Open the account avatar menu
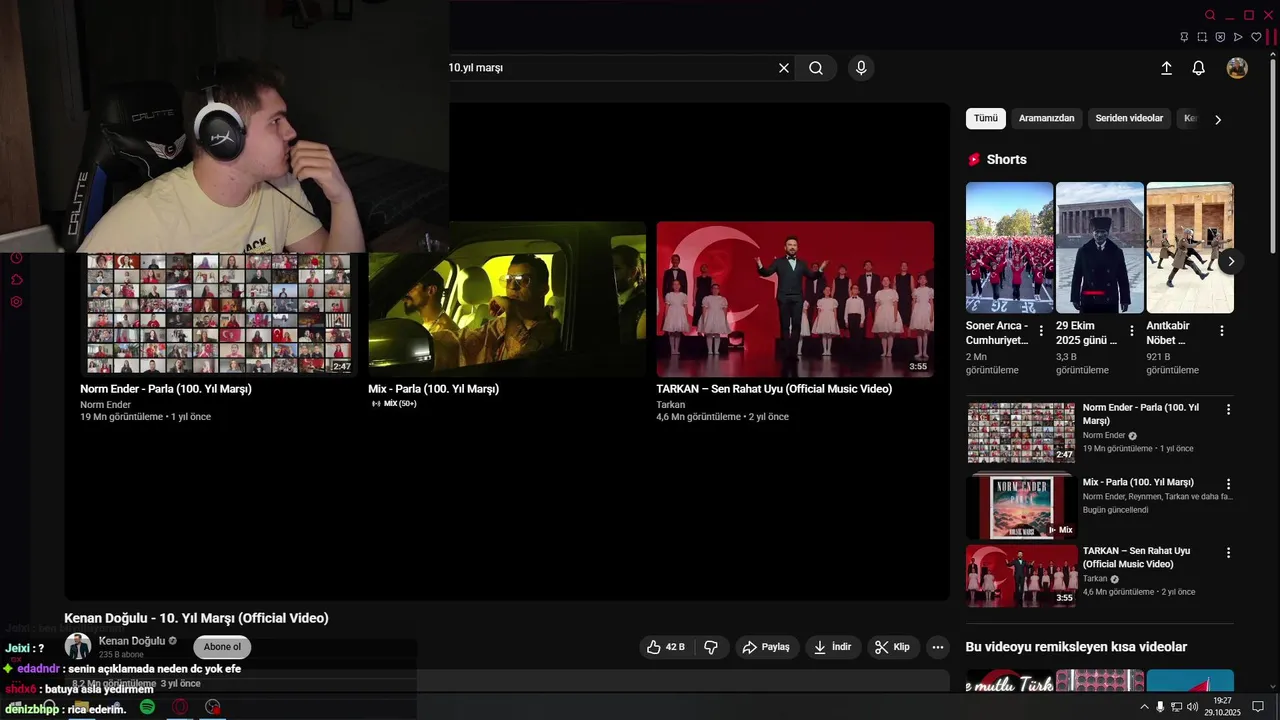1280x720 pixels. tap(1237, 68)
